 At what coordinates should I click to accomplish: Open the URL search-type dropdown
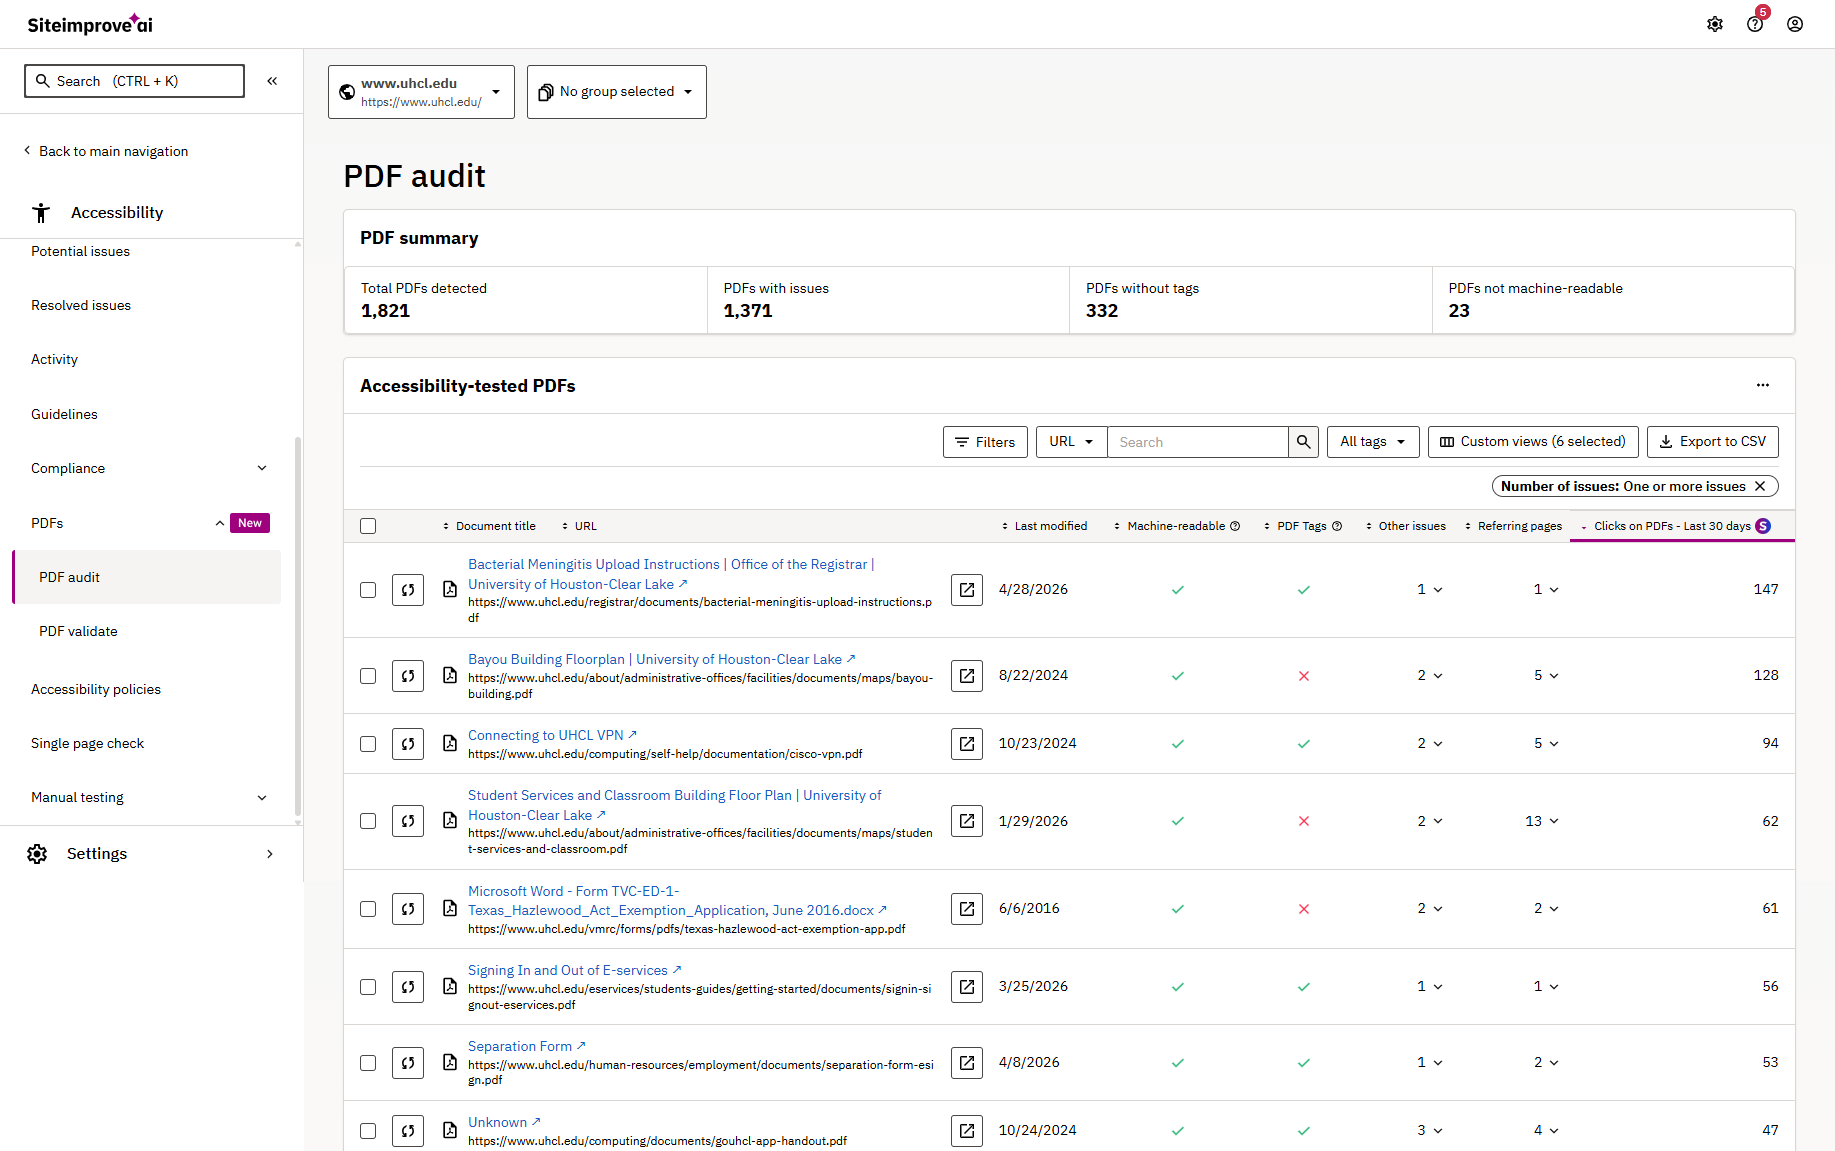click(x=1071, y=442)
